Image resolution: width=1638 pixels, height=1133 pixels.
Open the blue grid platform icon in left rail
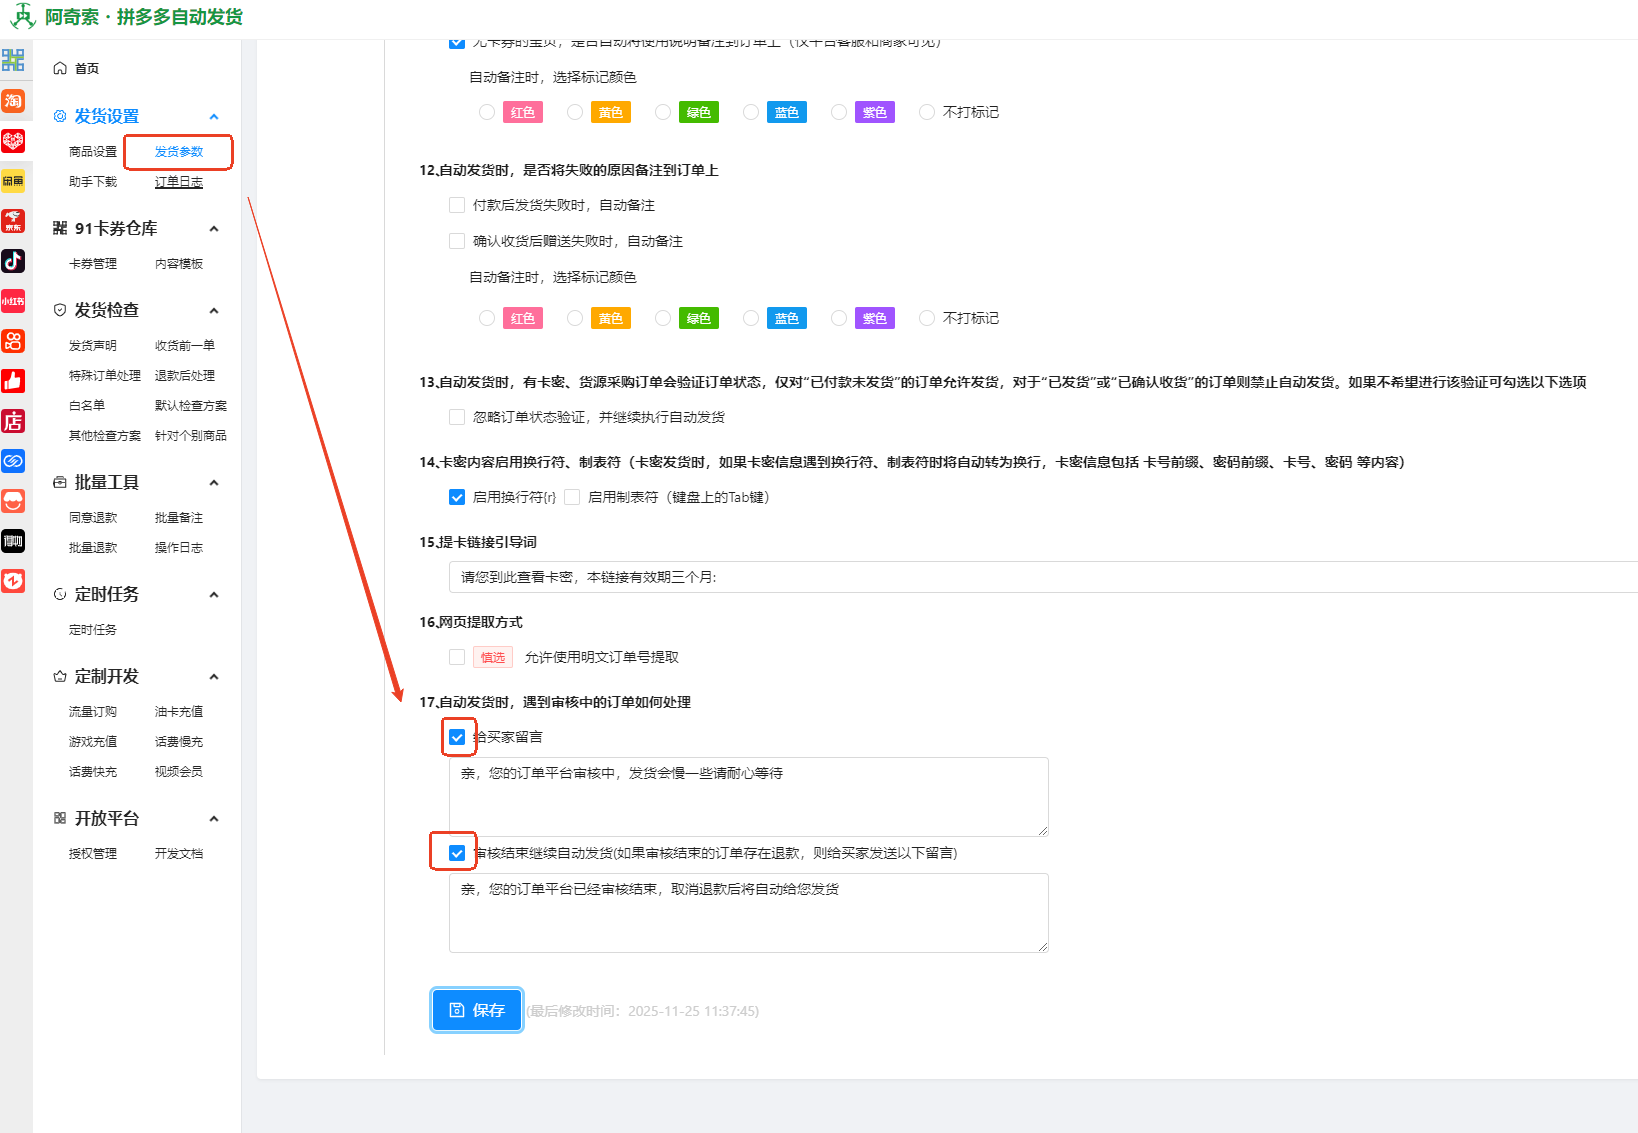[13, 60]
